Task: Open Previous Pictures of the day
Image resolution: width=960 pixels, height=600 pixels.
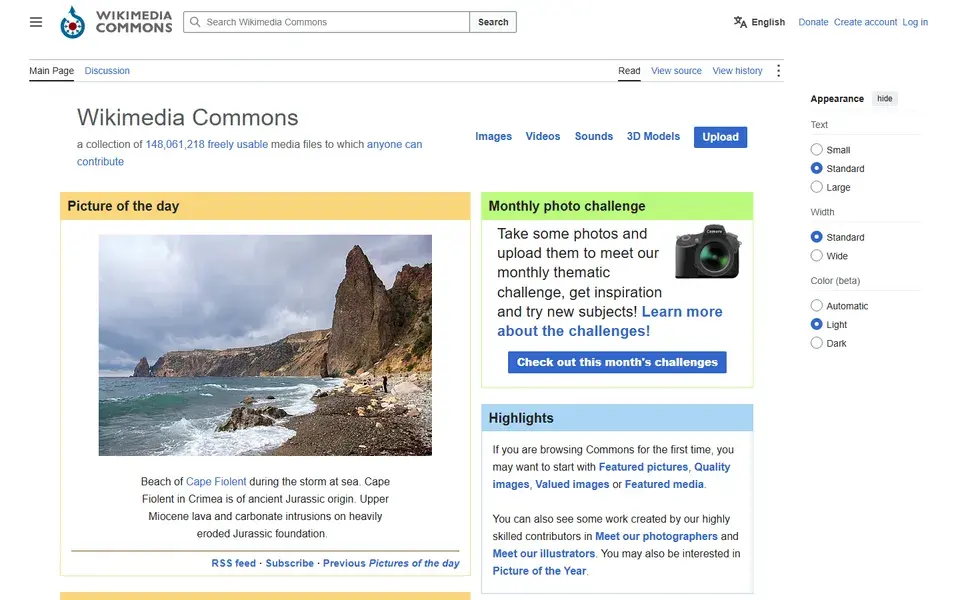Action: point(391,563)
